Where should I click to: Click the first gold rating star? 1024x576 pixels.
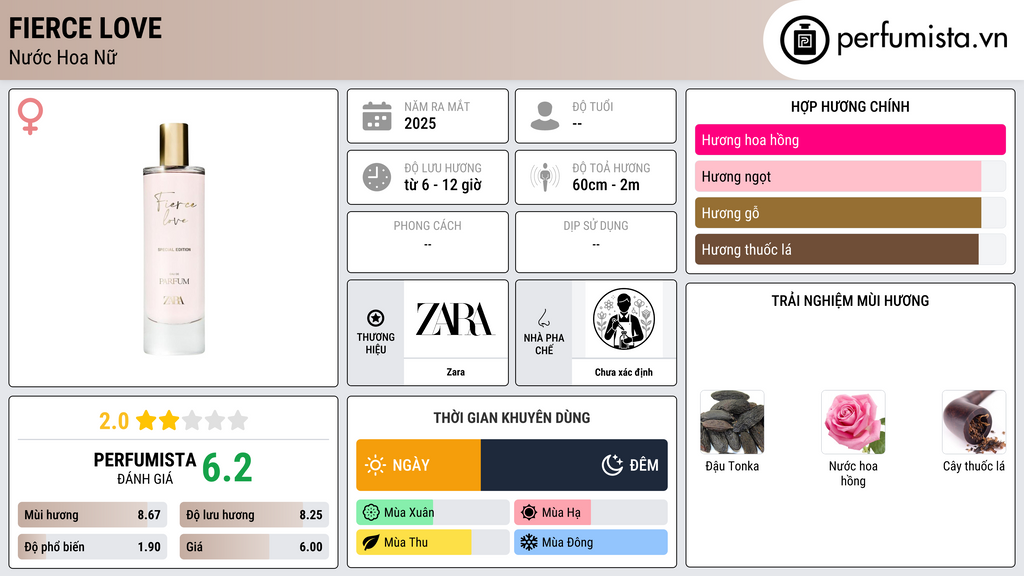[x=146, y=420]
